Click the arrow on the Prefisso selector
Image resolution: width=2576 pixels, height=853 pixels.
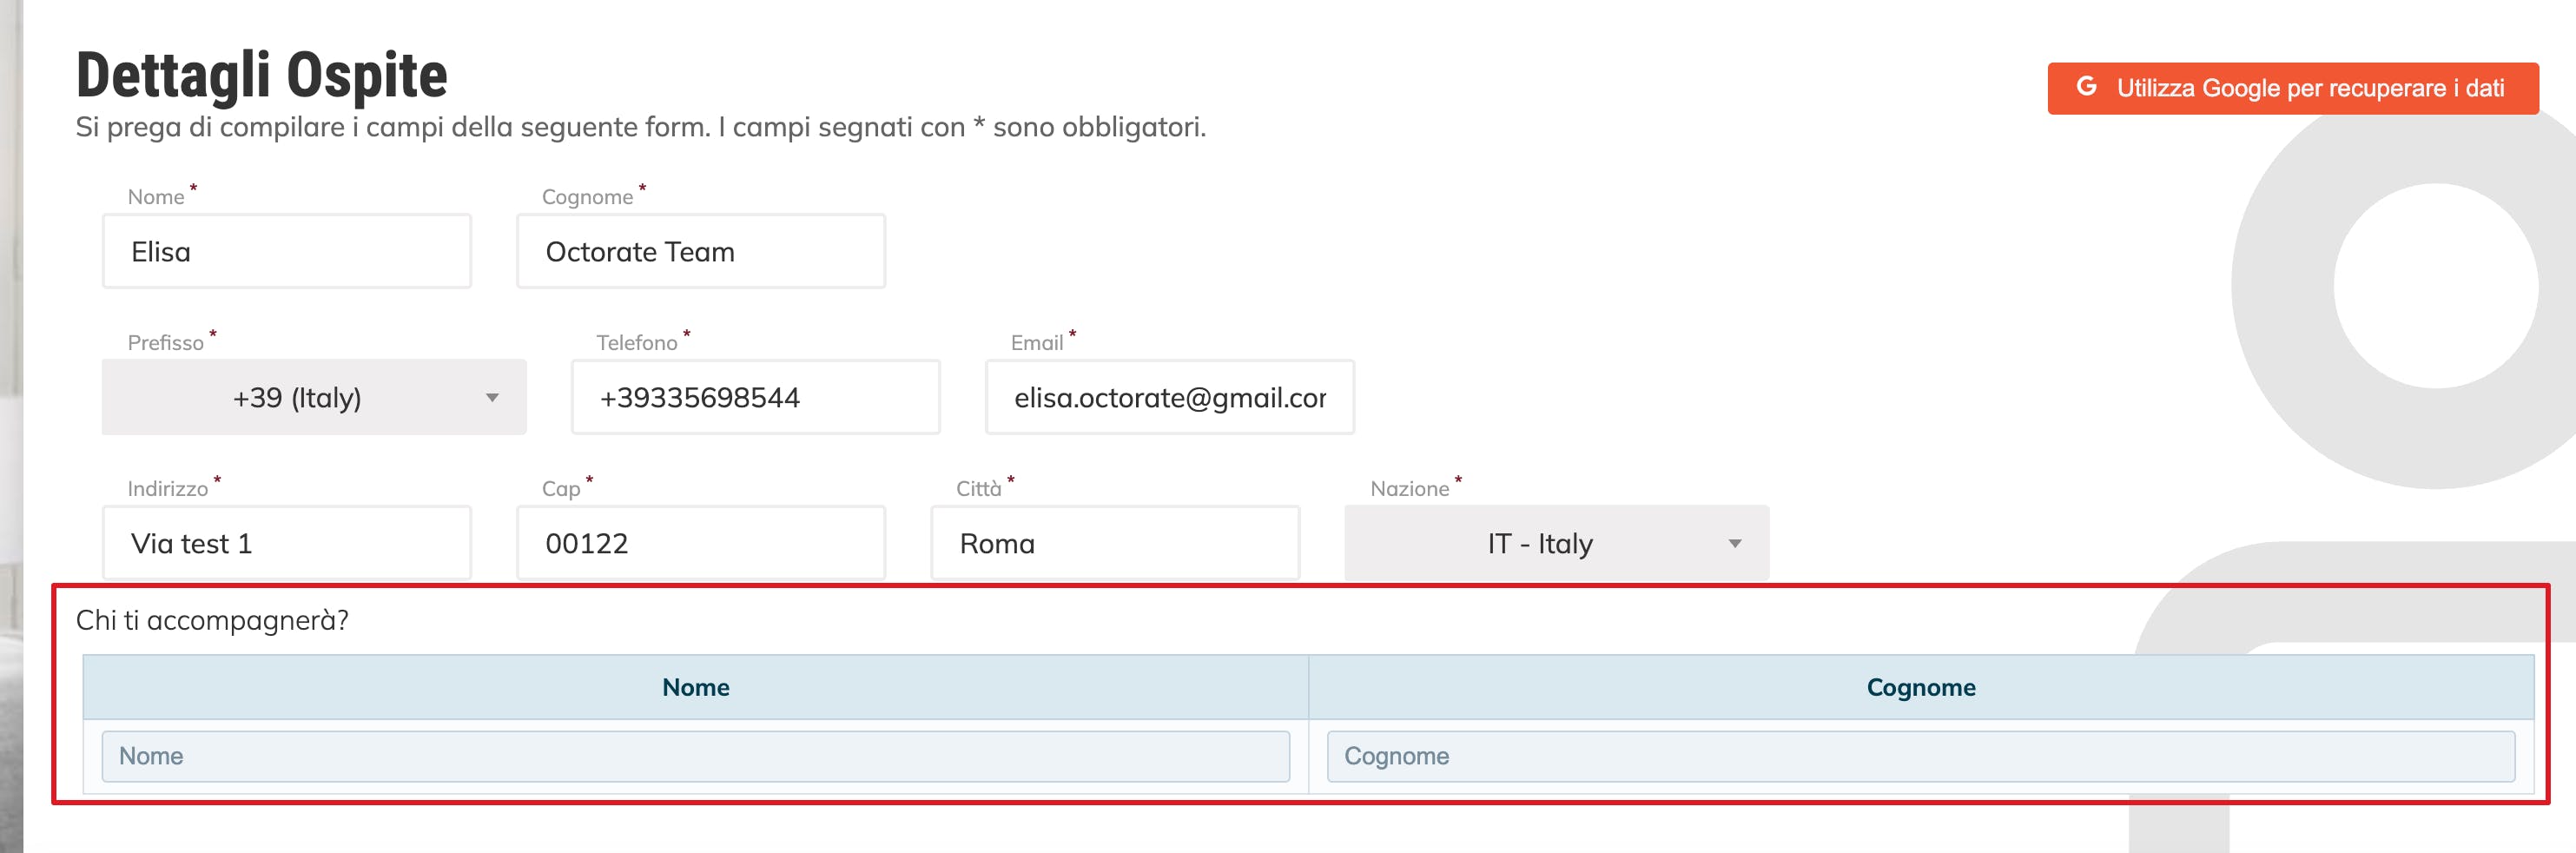(x=492, y=398)
